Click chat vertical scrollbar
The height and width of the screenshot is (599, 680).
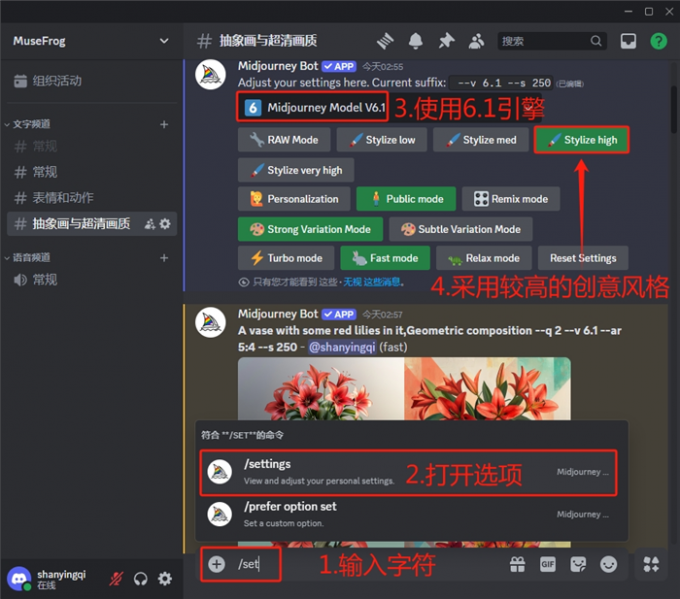click(x=674, y=109)
